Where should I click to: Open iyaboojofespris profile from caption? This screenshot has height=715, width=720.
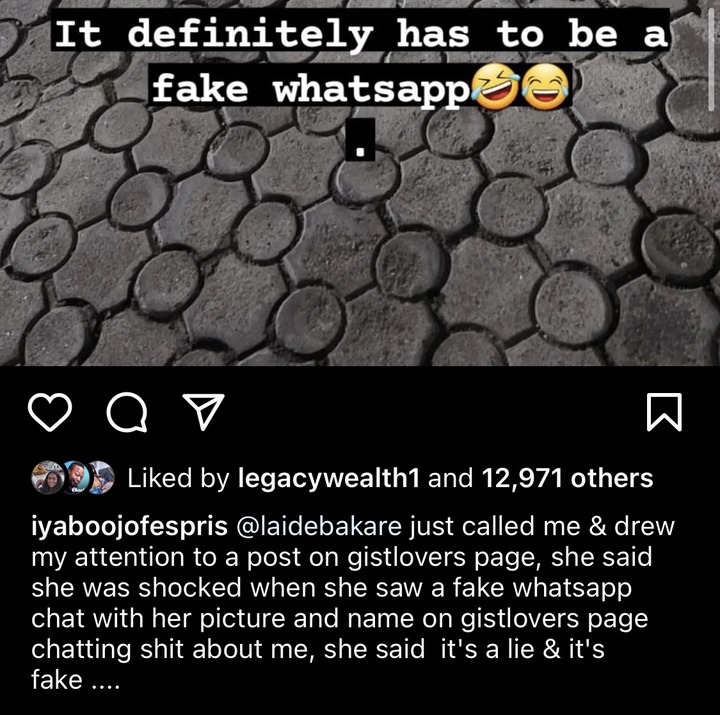129,527
